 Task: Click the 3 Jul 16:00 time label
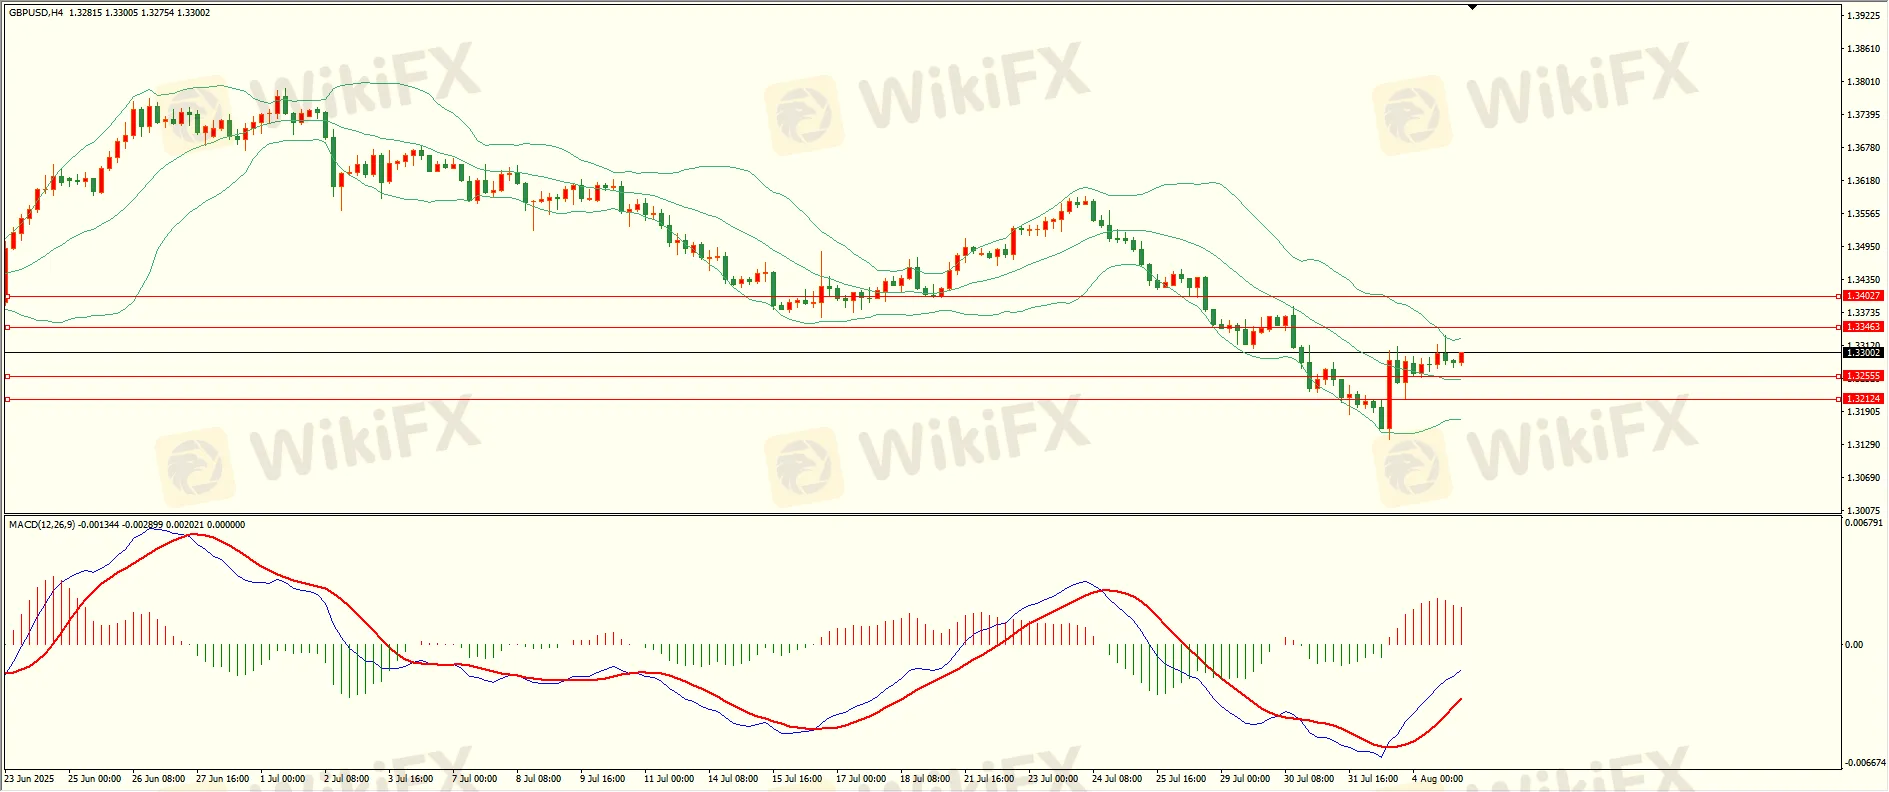(411, 779)
